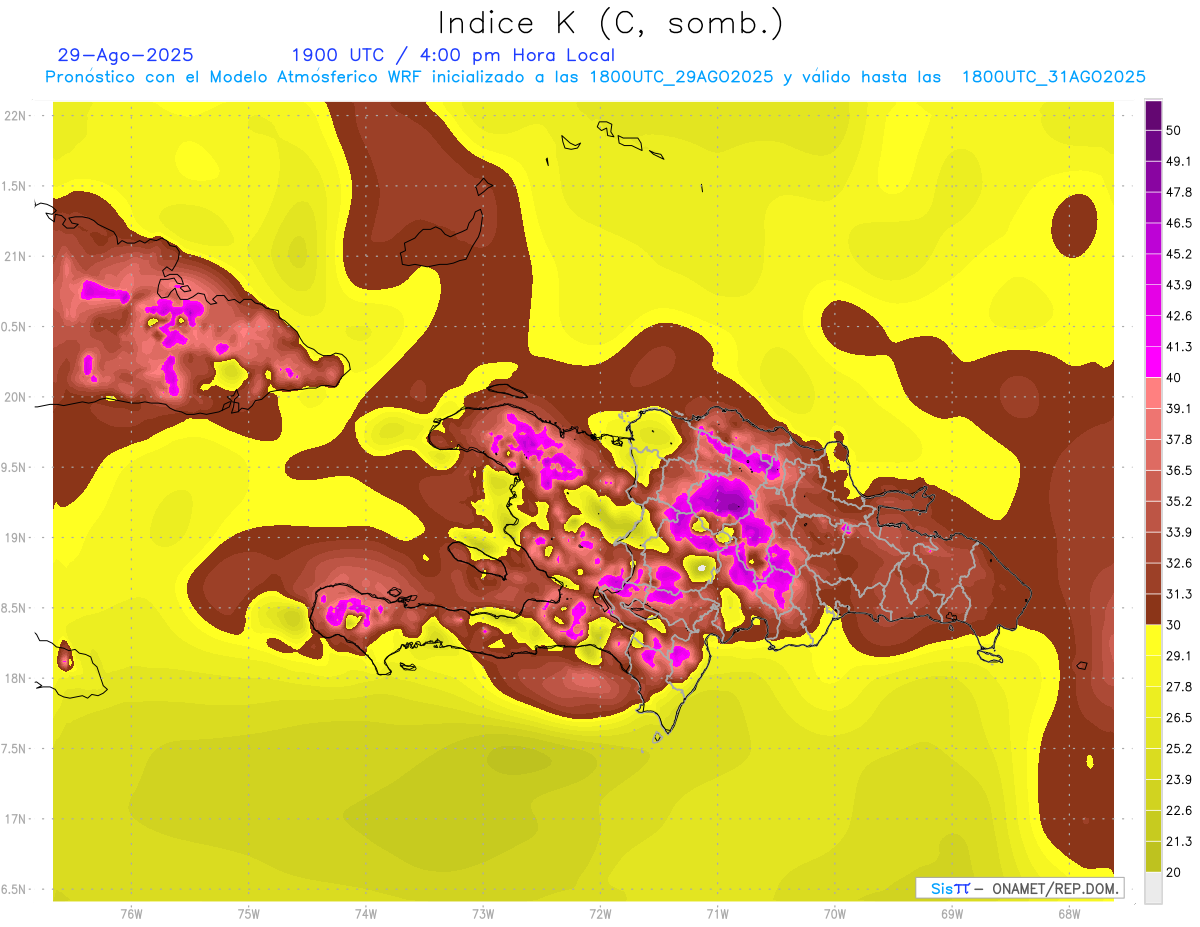The image size is (1200, 927).
Task: Select the date label 29-Ago-2025
Action: tap(126, 55)
